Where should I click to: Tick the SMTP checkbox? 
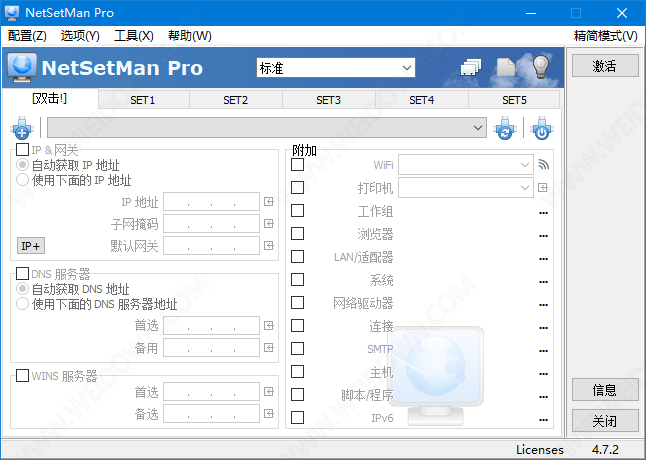click(x=297, y=349)
